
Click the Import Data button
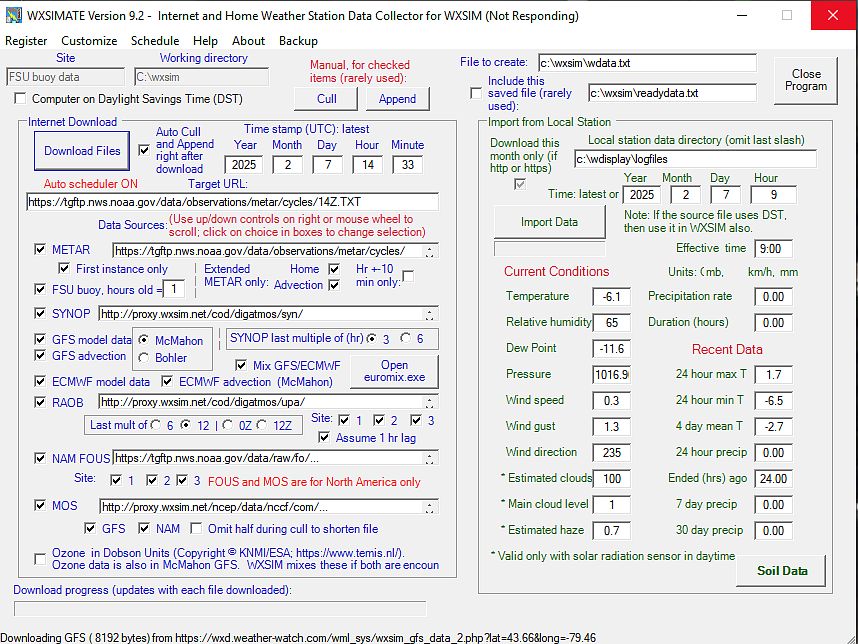tap(549, 222)
